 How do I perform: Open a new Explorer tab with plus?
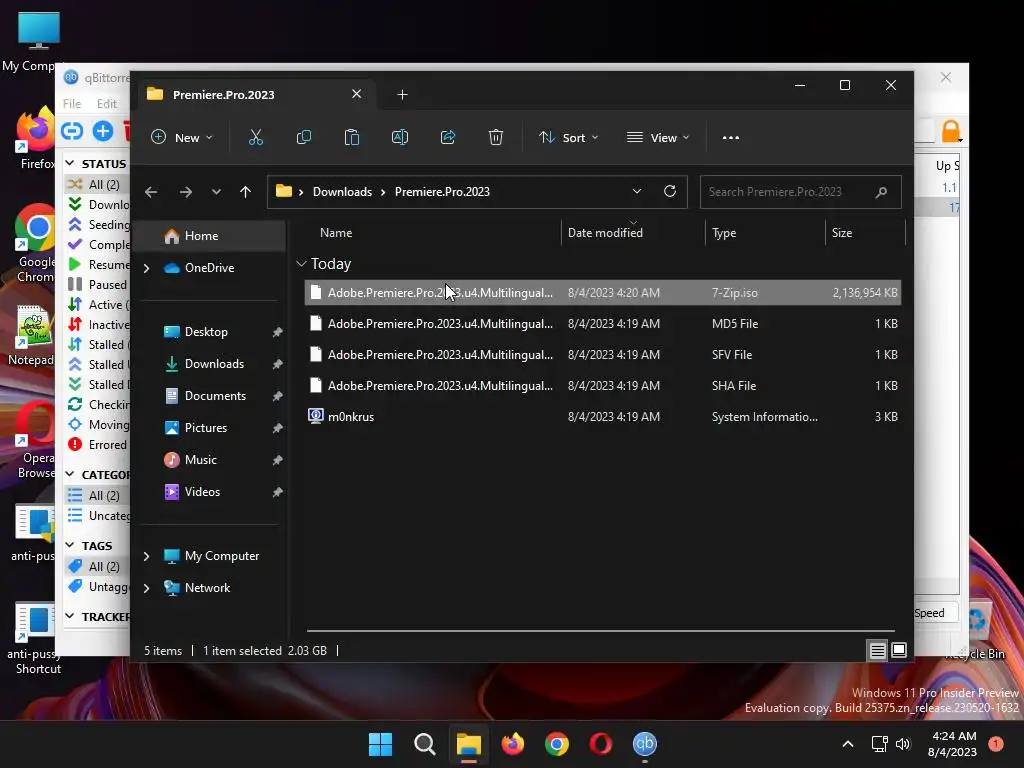pyautogui.click(x=402, y=95)
